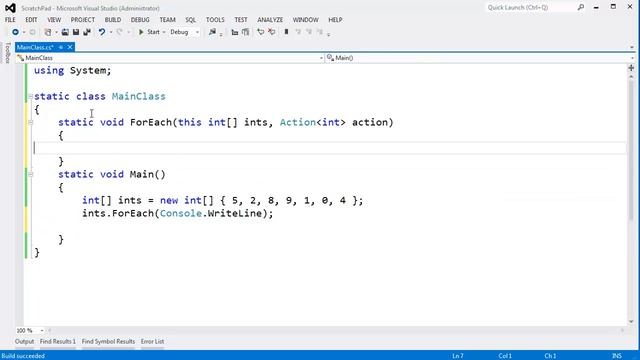Open the BUILD menu
Viewport: 640px width, 360px height.
tap(113, 20)
